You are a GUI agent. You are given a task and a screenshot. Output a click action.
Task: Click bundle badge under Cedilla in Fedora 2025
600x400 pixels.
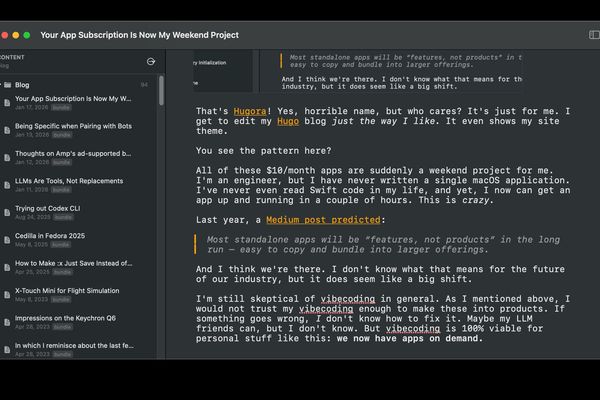pyautogui.click(x=61, y=245)
